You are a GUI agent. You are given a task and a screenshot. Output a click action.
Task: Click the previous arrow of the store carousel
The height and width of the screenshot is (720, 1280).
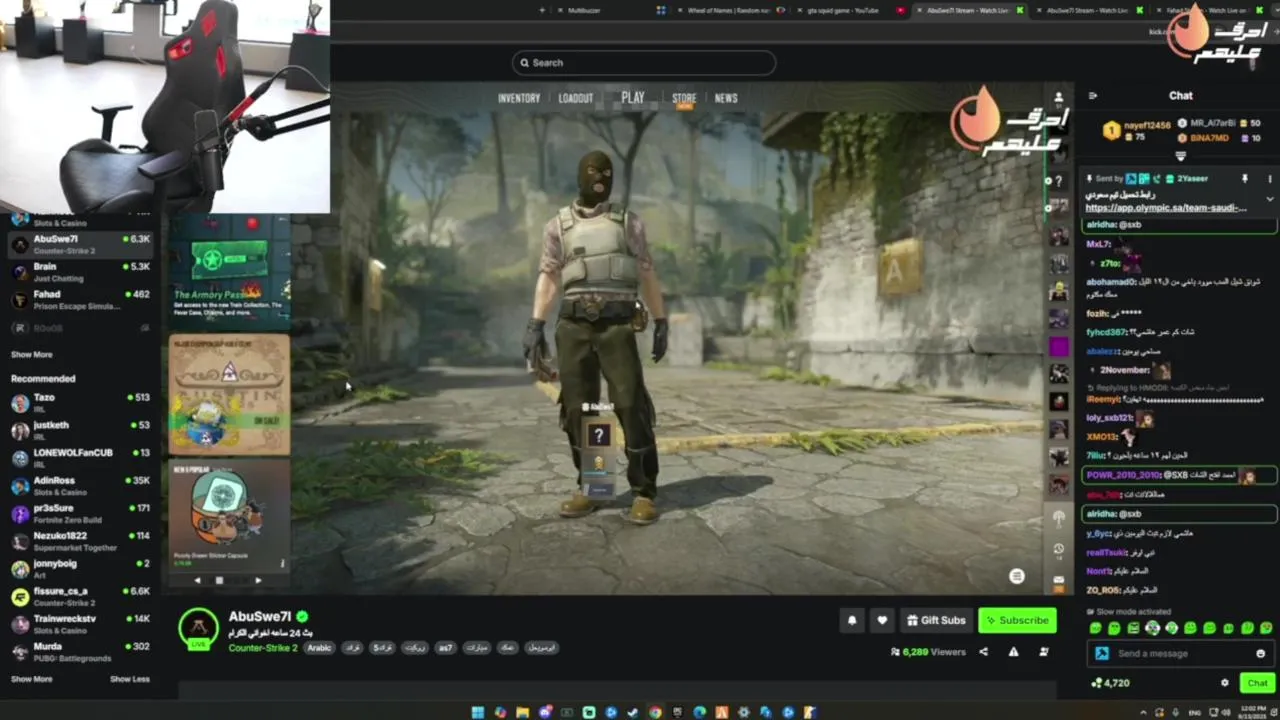coord(197,580)
